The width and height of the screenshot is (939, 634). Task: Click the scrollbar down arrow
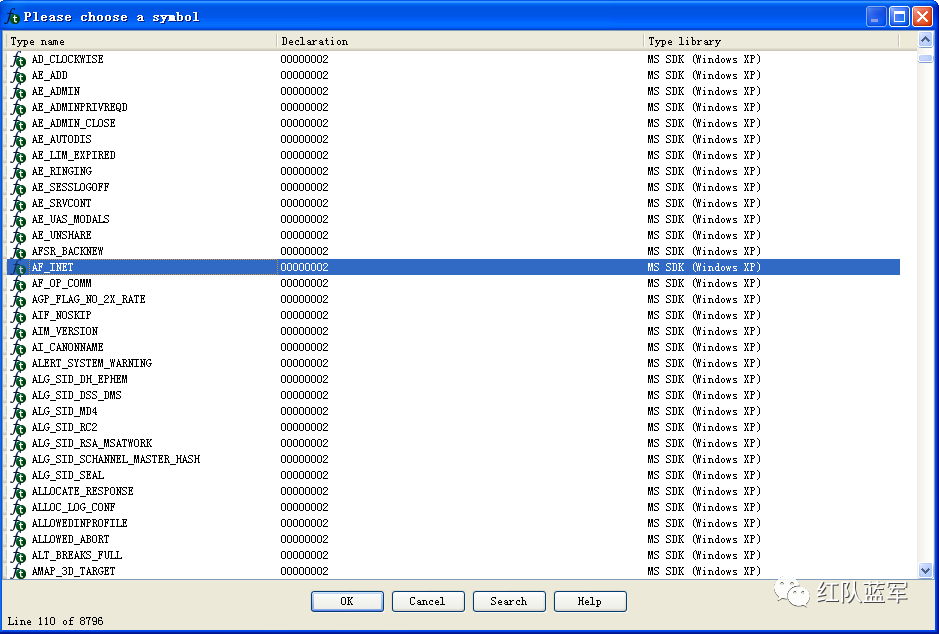tap(925, 571)
